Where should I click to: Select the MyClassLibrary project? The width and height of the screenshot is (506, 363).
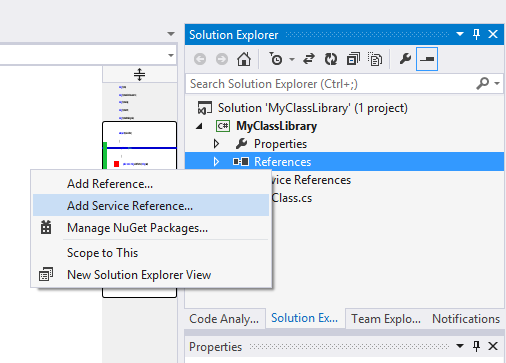[x=276, y=126]
